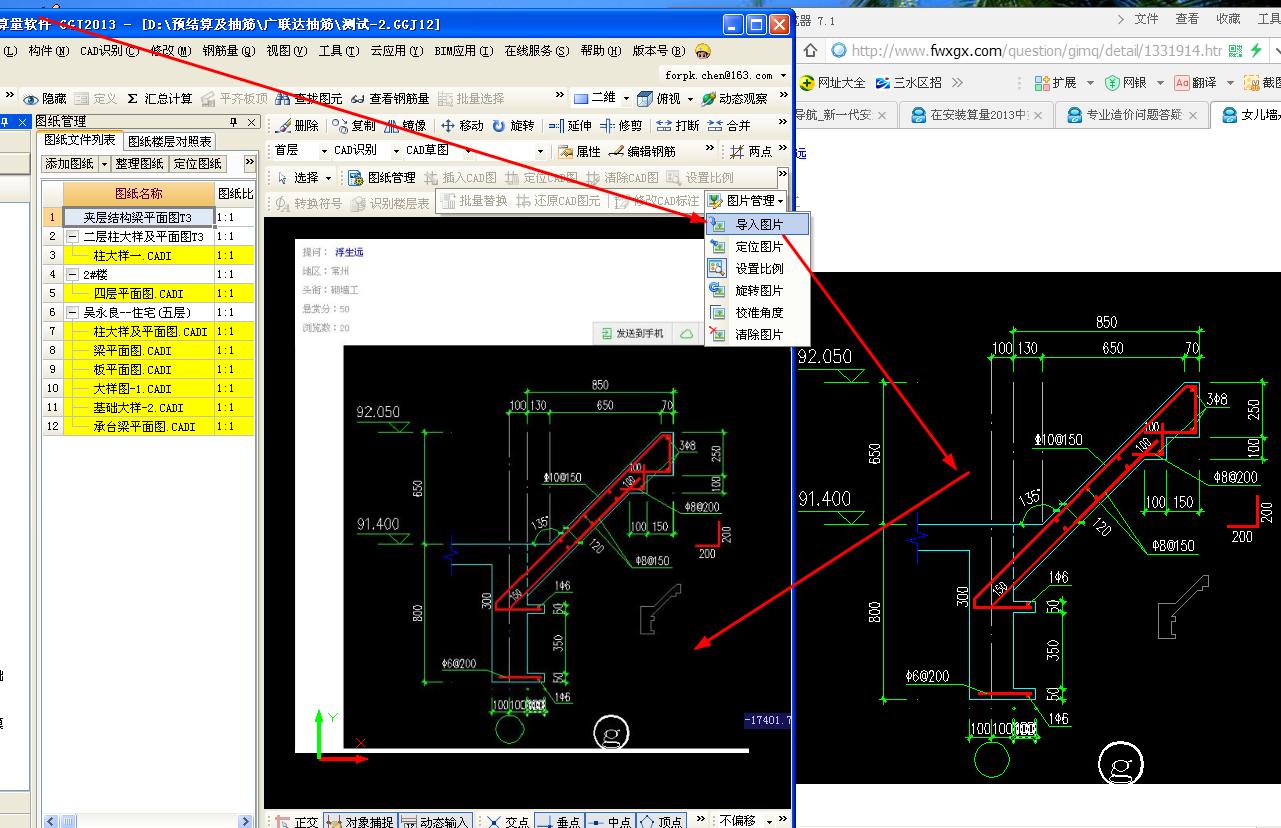Open the 属性 properties panel
Viewport: 1281px width, 828px height.
click(580, 151)
